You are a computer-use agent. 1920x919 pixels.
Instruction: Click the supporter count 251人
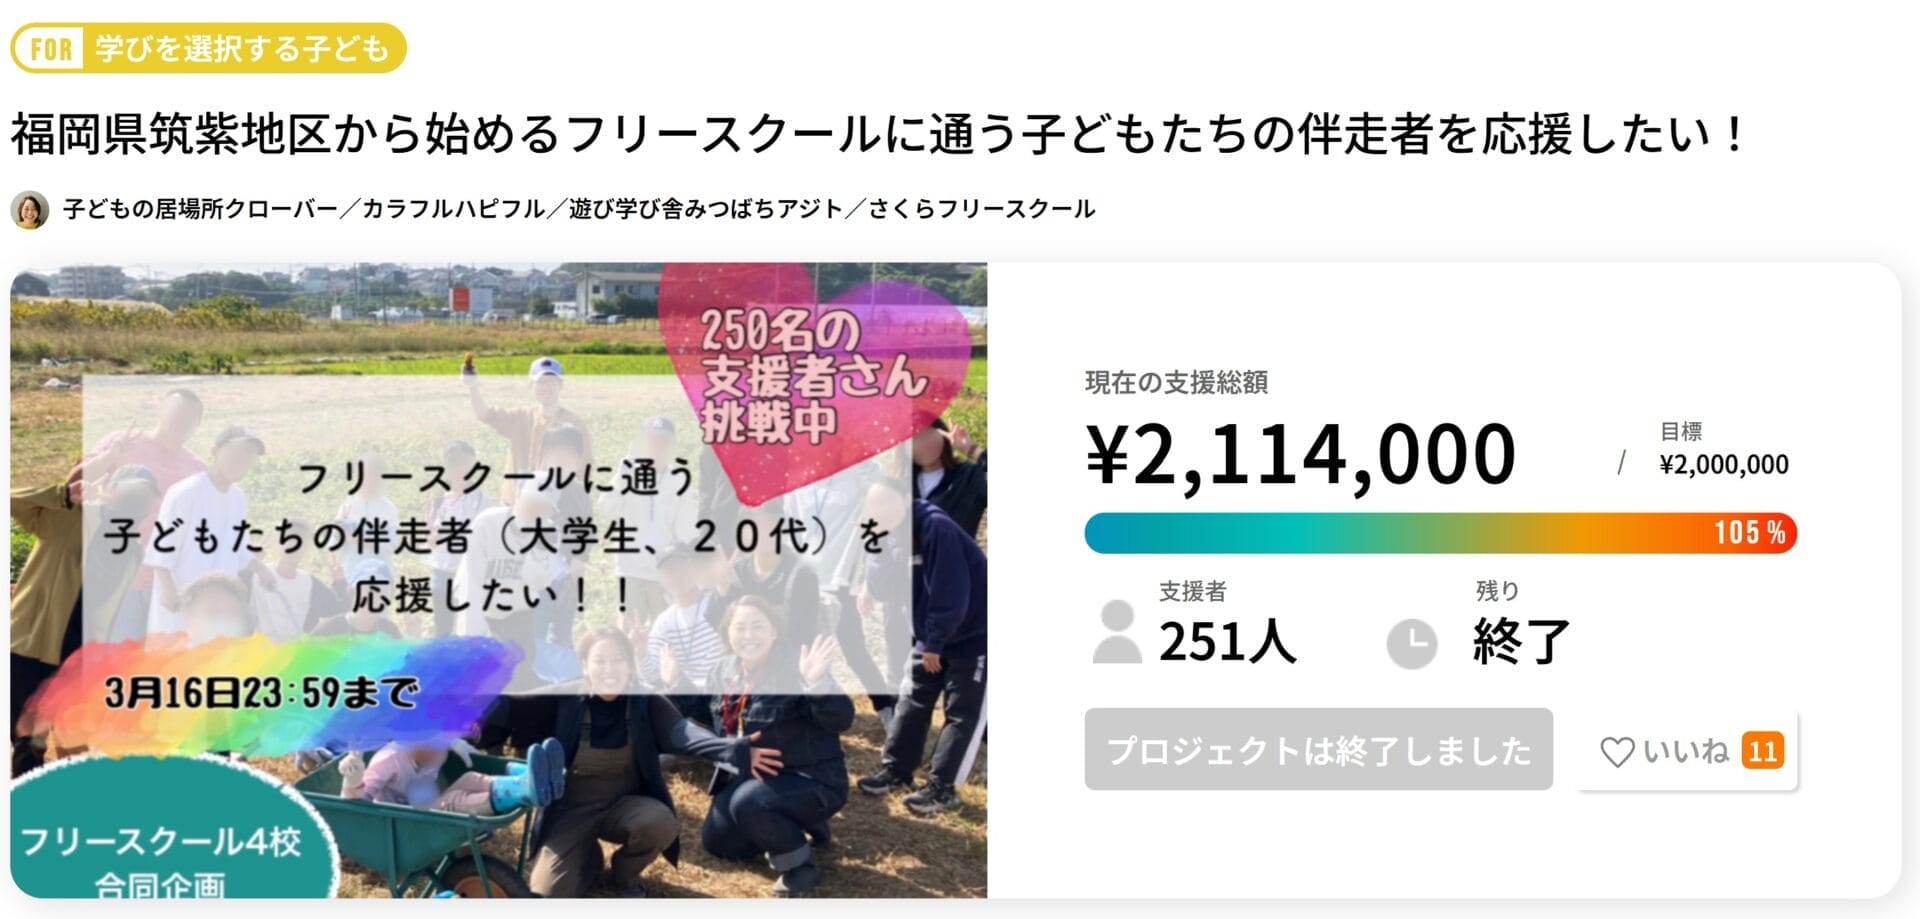[1227, 642]
